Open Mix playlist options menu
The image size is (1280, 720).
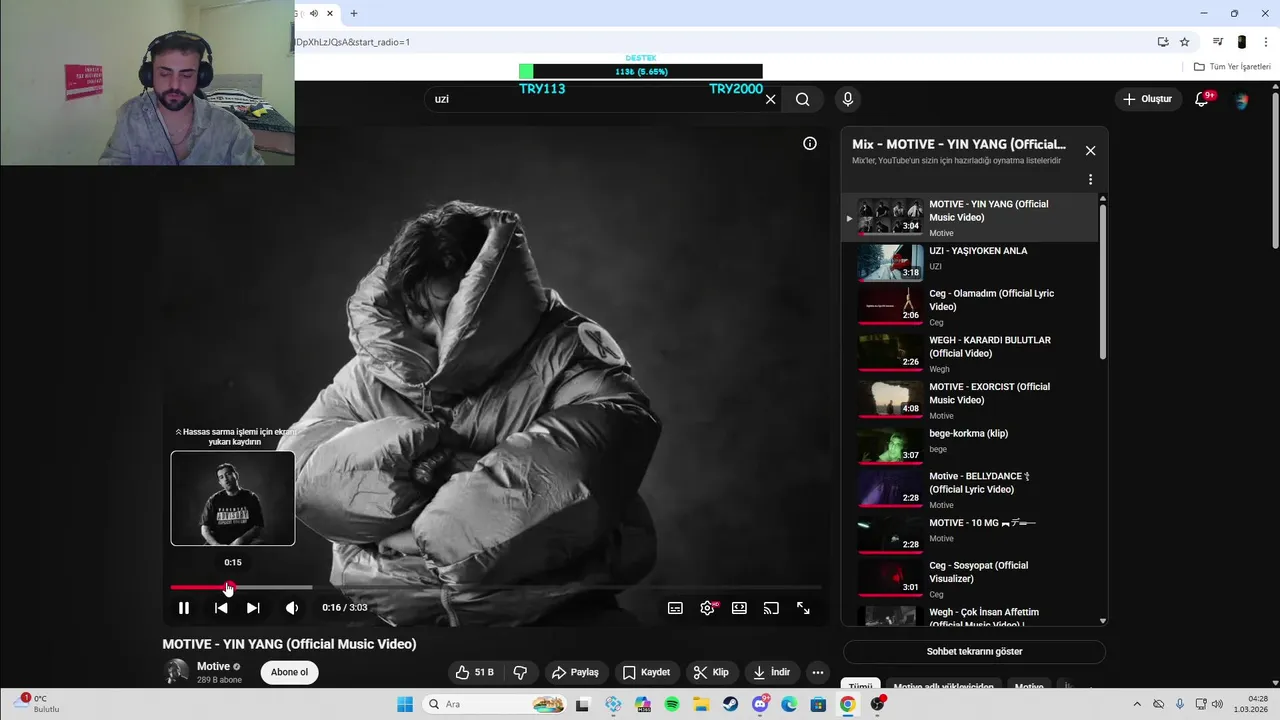point(1090,180)
